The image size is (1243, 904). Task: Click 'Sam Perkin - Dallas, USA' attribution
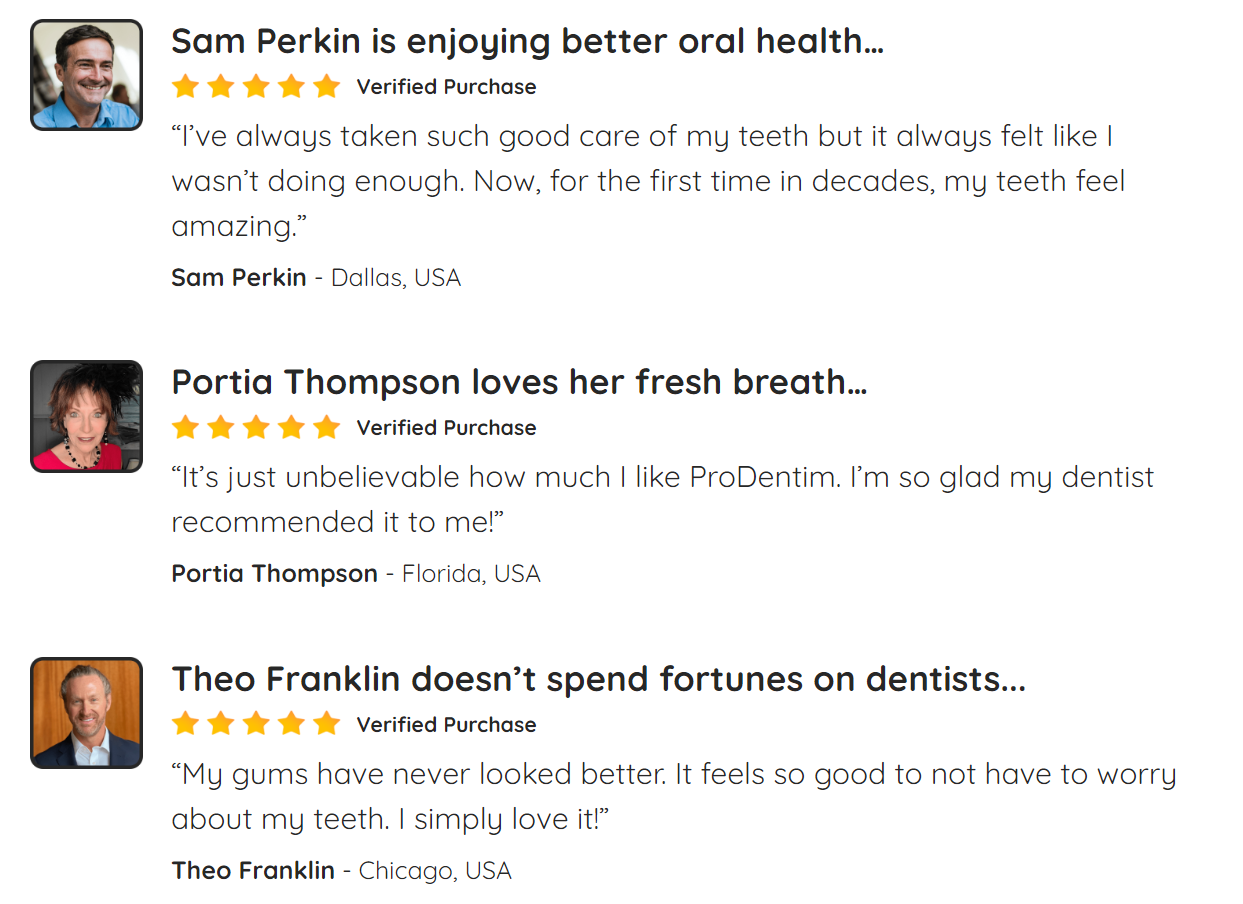[x=316, y=278]
